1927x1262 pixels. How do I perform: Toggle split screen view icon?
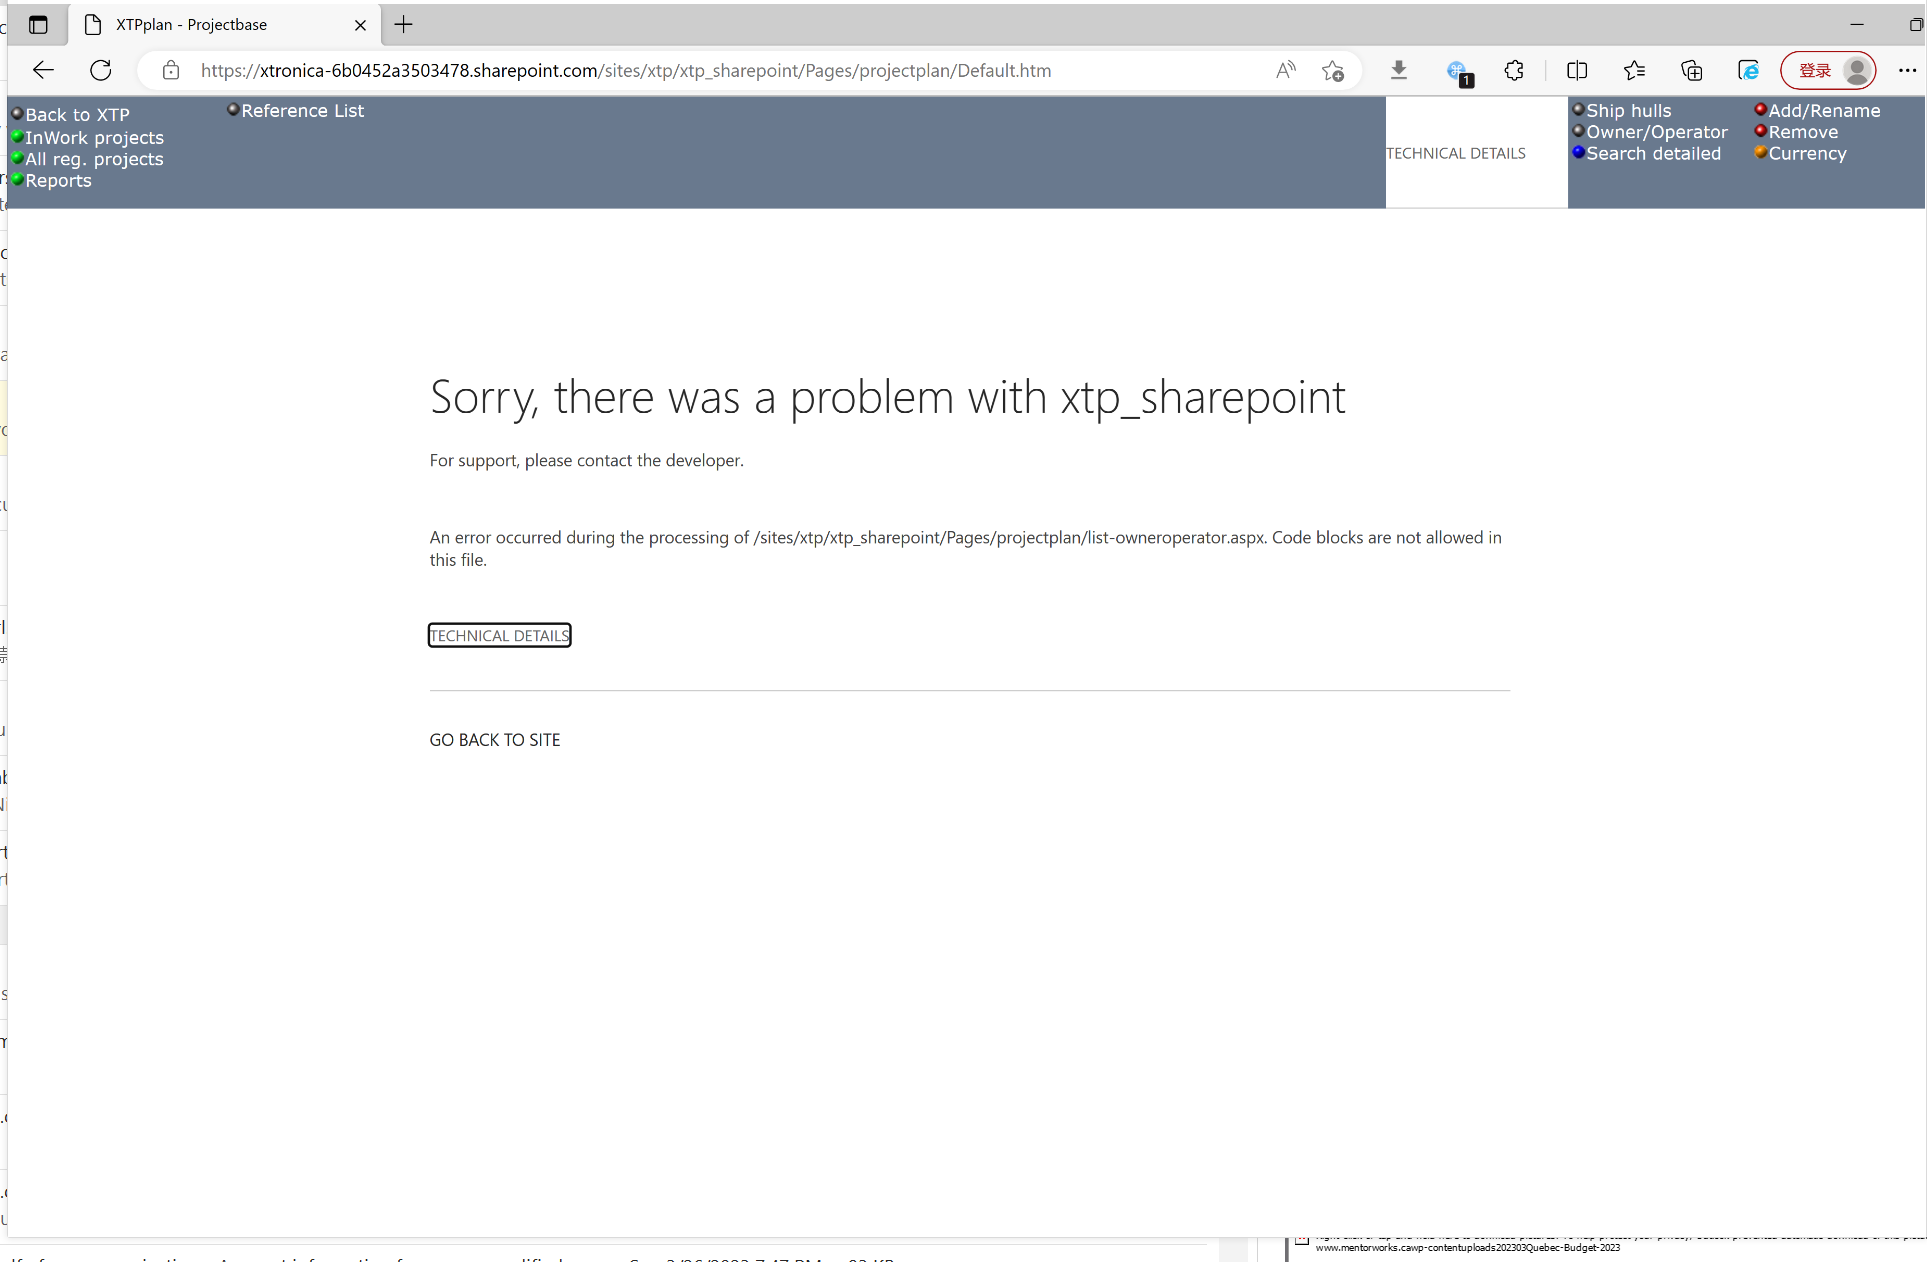[x=1577, y=70]
